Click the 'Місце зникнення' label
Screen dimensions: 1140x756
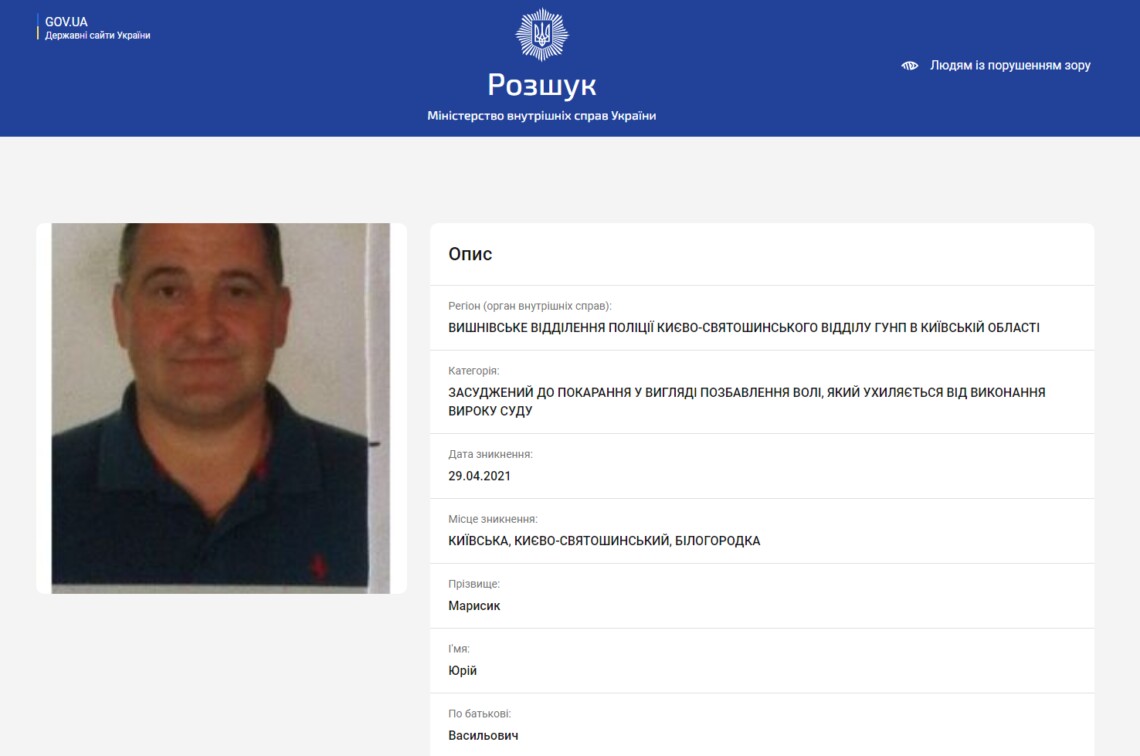492,519
